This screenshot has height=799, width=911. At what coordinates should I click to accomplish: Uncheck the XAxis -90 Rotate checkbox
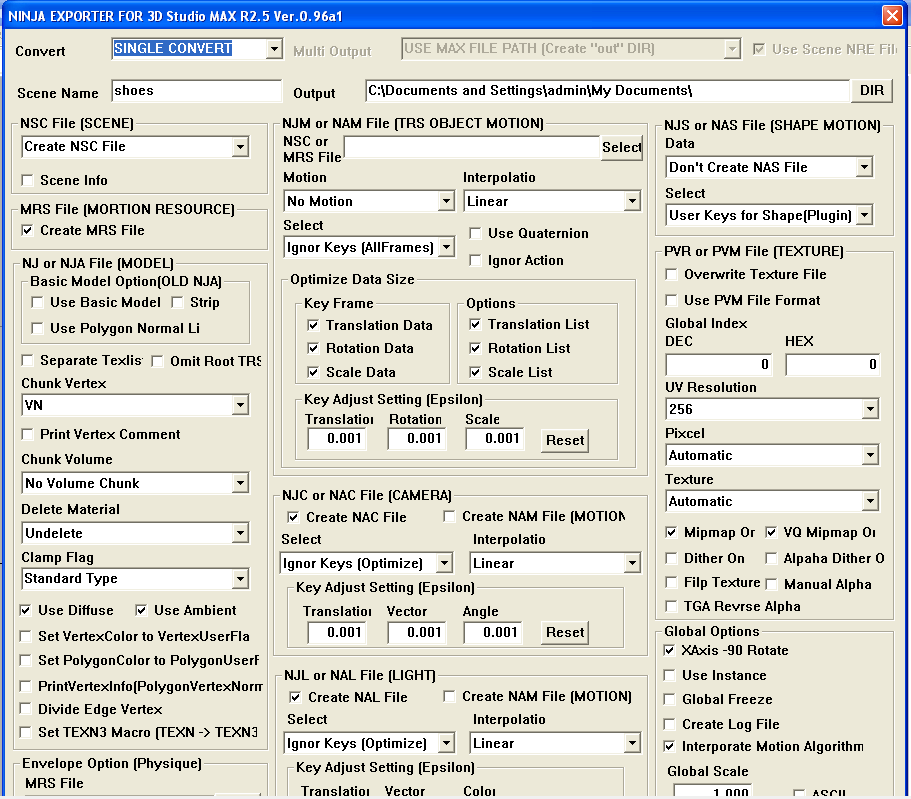[x=669, y=650]
